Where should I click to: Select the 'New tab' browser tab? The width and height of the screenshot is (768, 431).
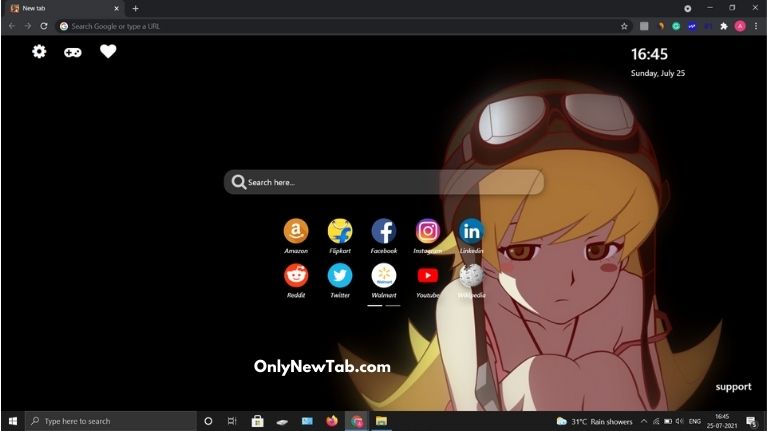[65, 8]
